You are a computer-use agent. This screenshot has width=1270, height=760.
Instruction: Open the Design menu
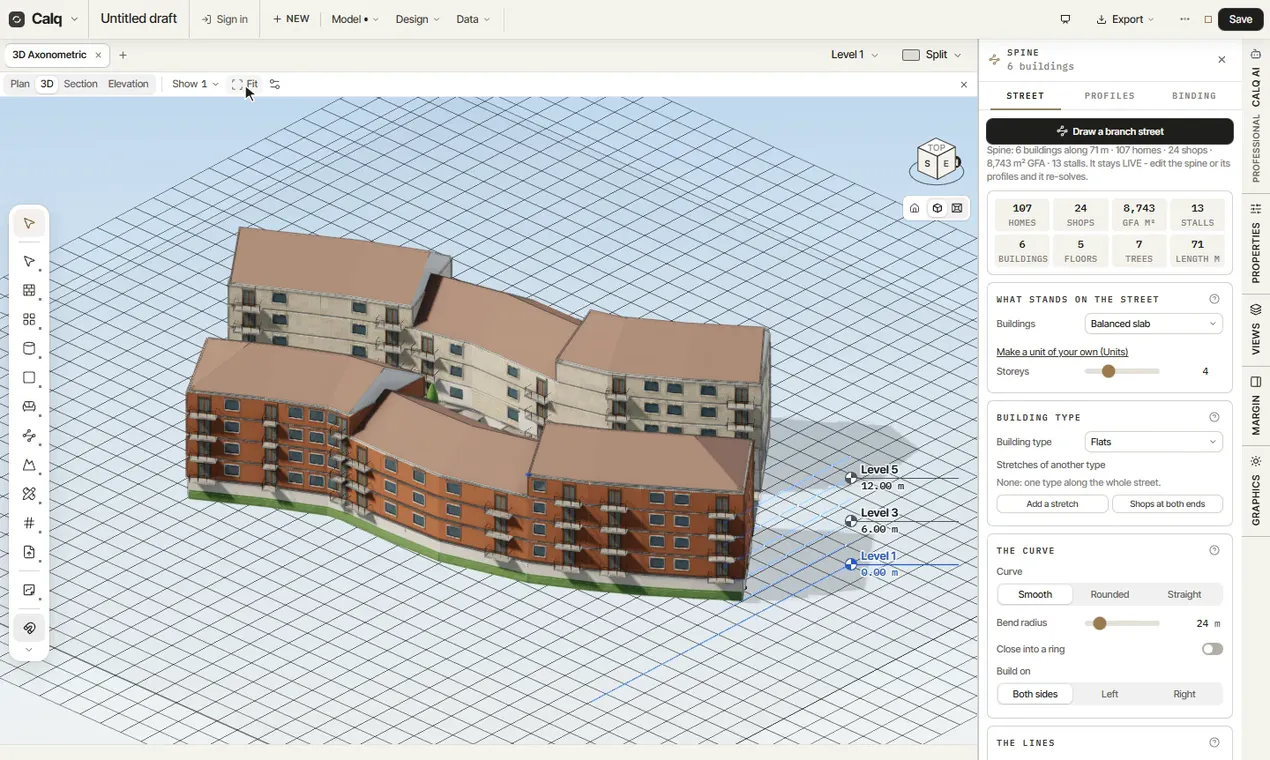417,19
